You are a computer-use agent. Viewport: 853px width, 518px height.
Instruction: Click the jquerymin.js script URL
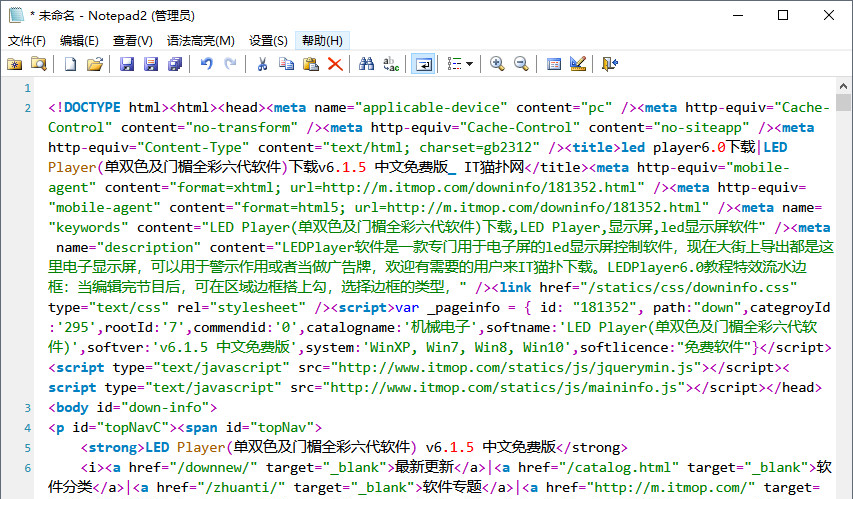515,368
